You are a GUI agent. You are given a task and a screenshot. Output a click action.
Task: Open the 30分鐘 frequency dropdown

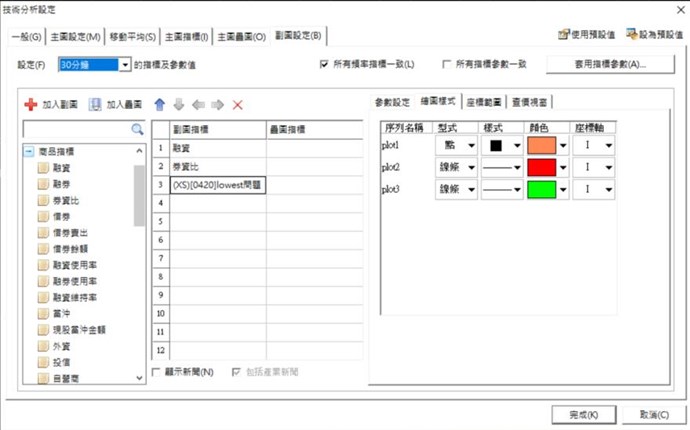(x=125, y=65)
